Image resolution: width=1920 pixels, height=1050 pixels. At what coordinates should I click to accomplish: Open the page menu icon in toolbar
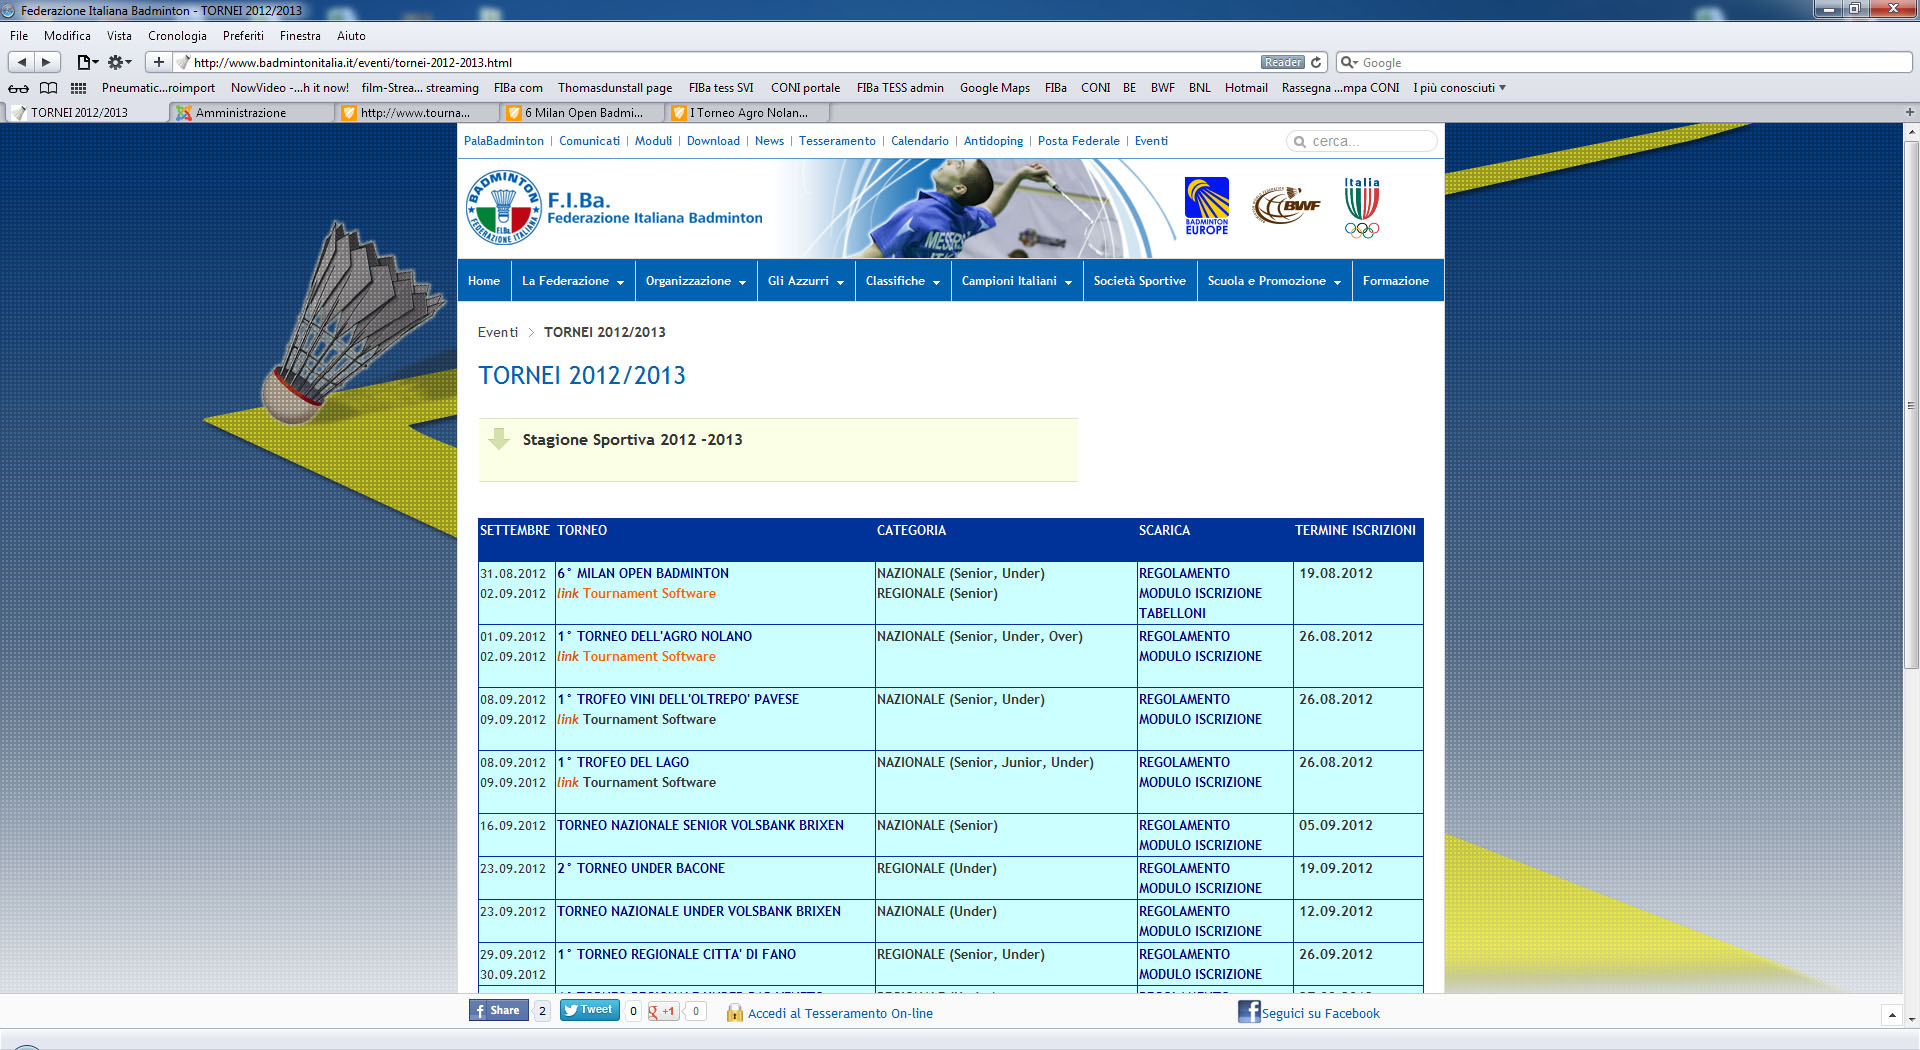pos(87,62)
